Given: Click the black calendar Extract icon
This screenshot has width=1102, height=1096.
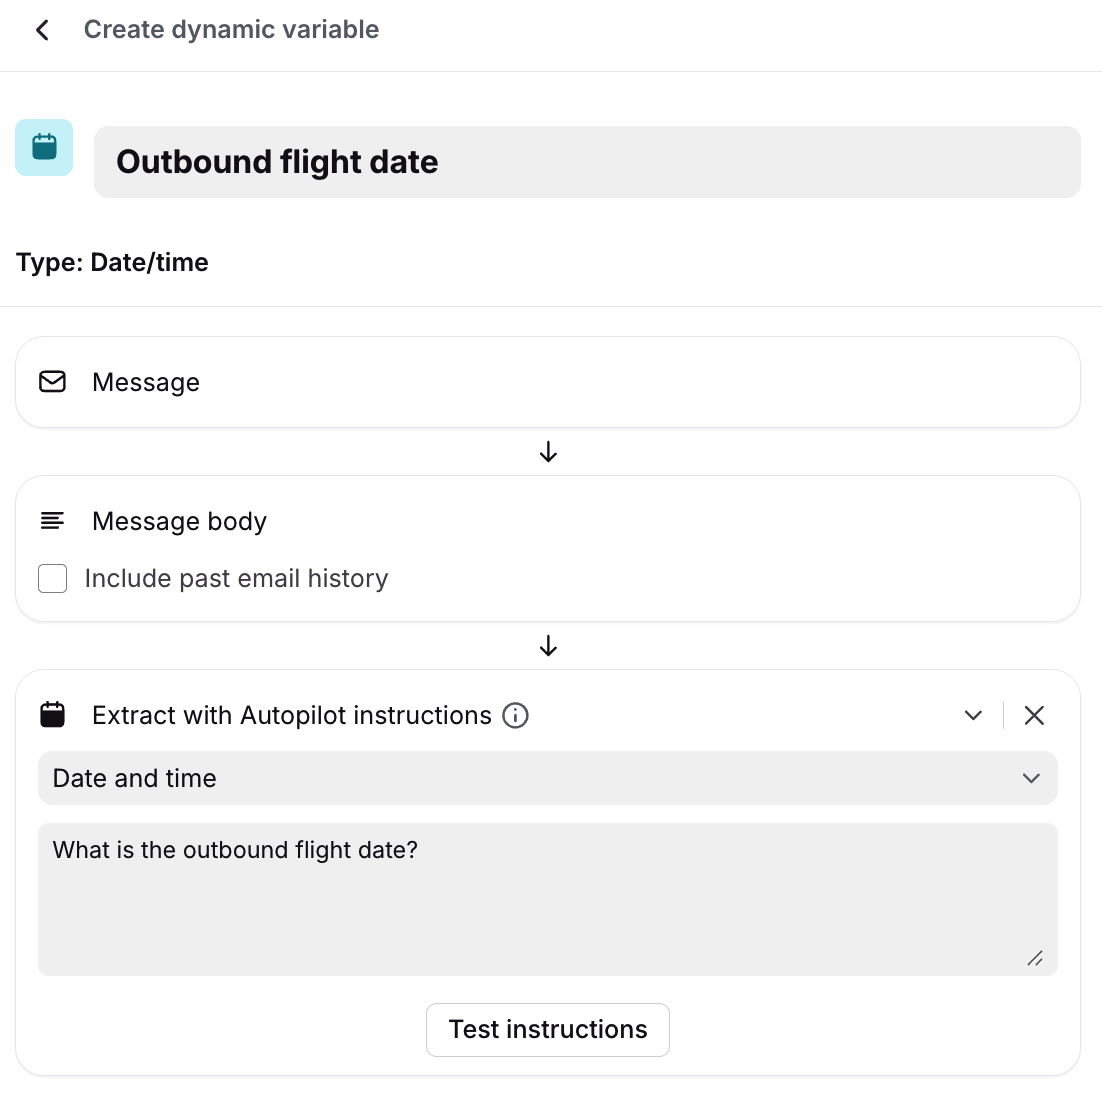Looking at the screenshot, I should [52, 715].
